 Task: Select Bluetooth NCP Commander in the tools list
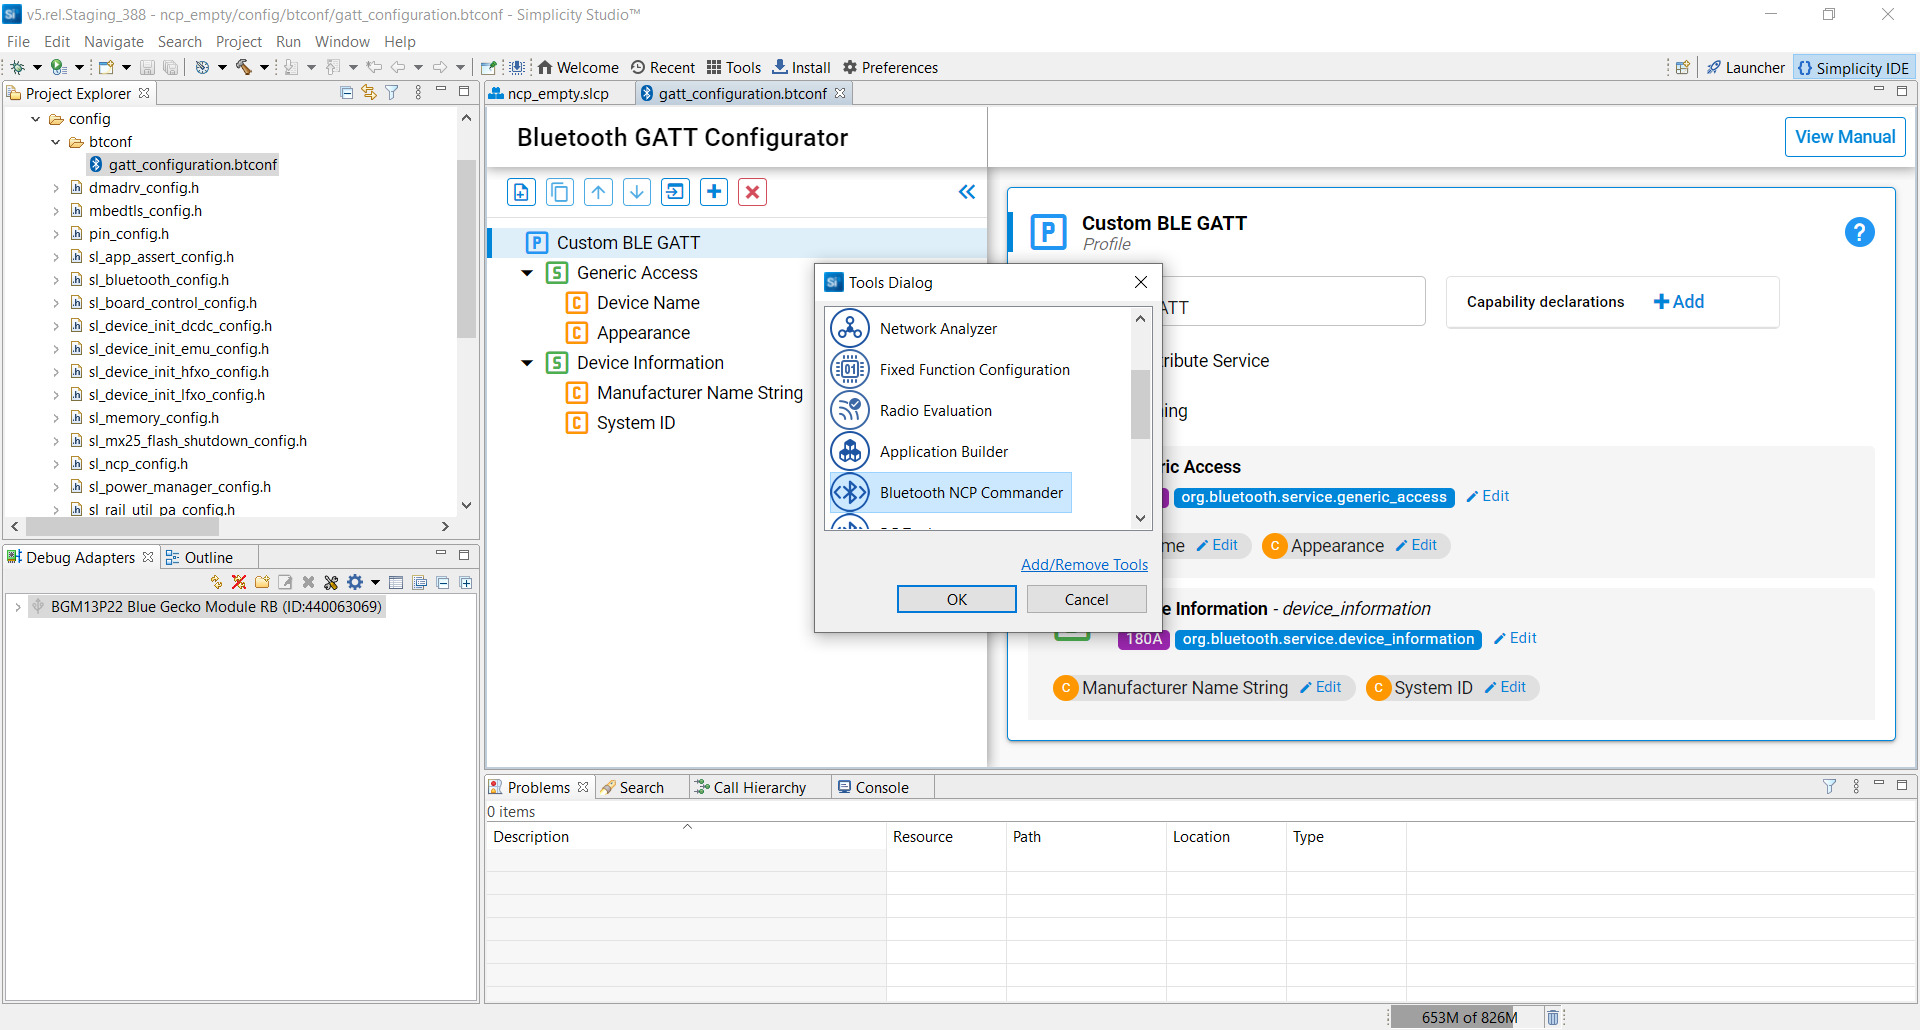pos(970,493)
